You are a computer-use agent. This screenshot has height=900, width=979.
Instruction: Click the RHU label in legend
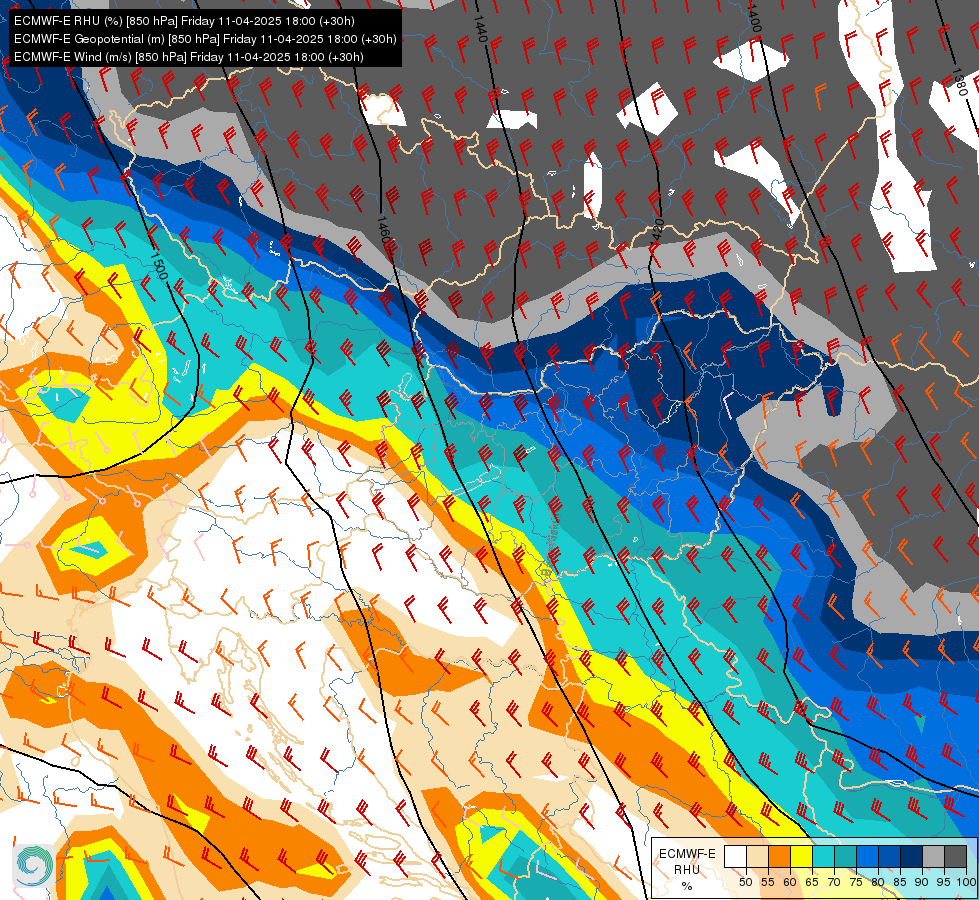(x=687, y=870)
